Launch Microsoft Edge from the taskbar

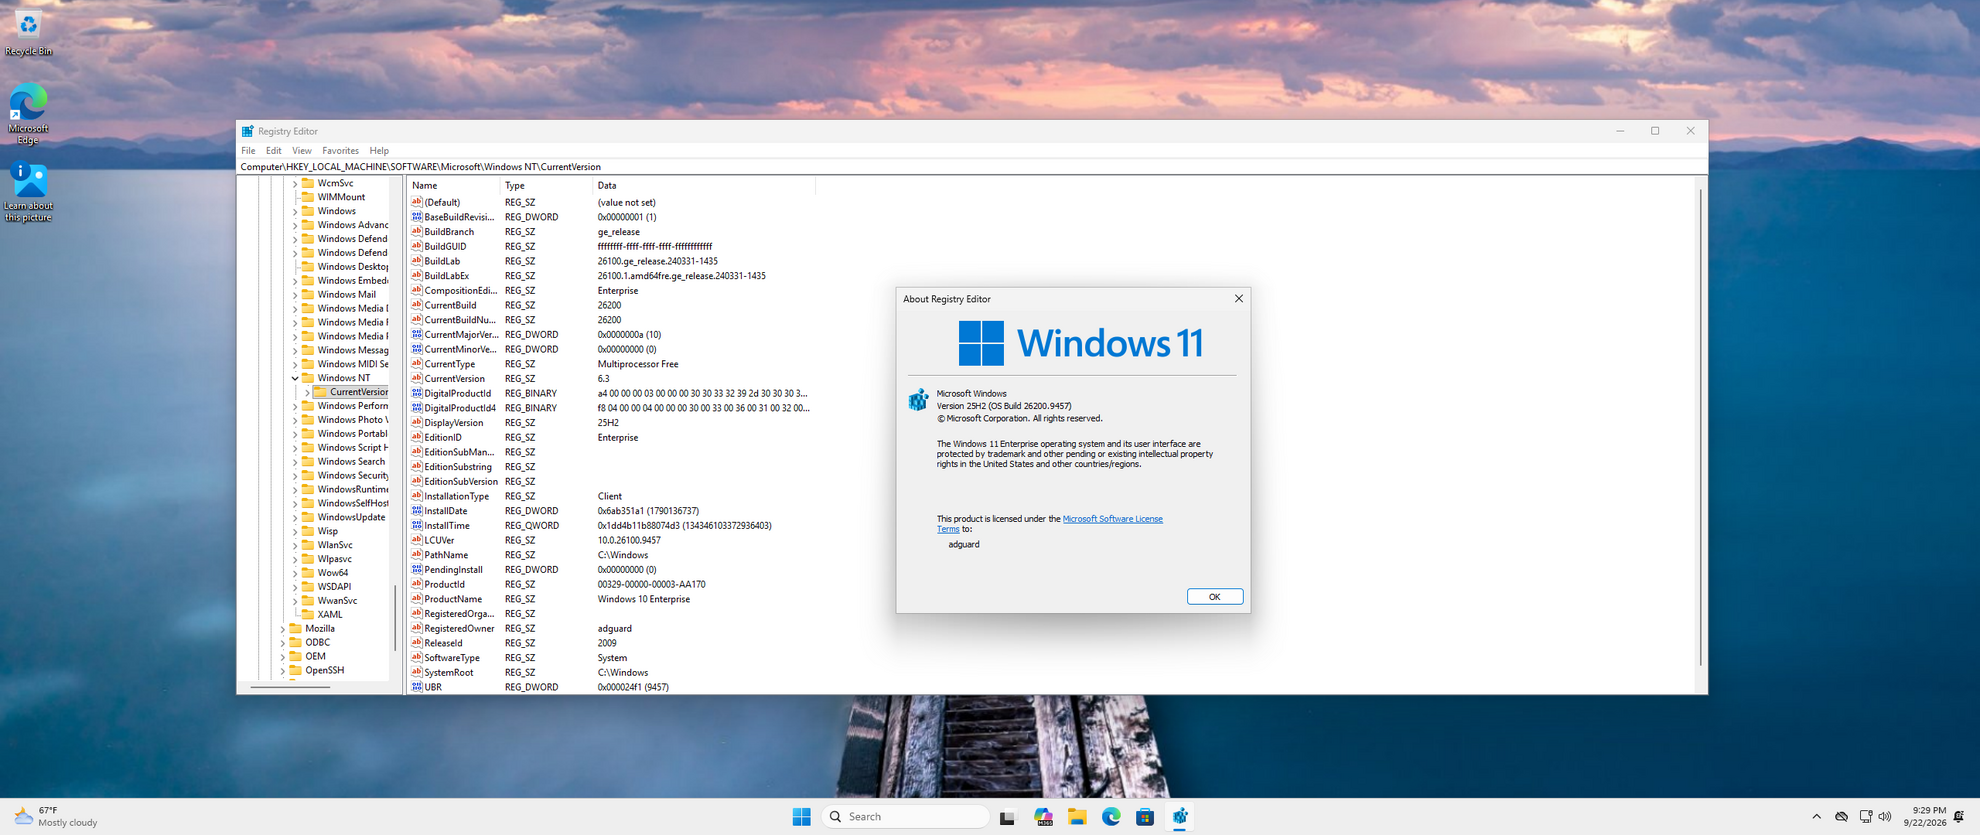[x=1111, y=817]
